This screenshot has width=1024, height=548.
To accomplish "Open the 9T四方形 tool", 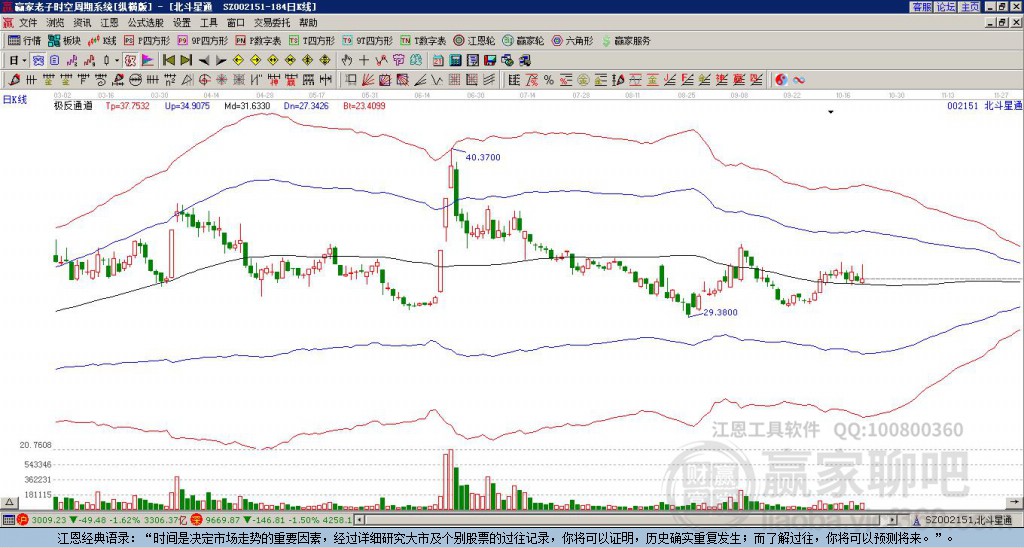I will [368, 40].
